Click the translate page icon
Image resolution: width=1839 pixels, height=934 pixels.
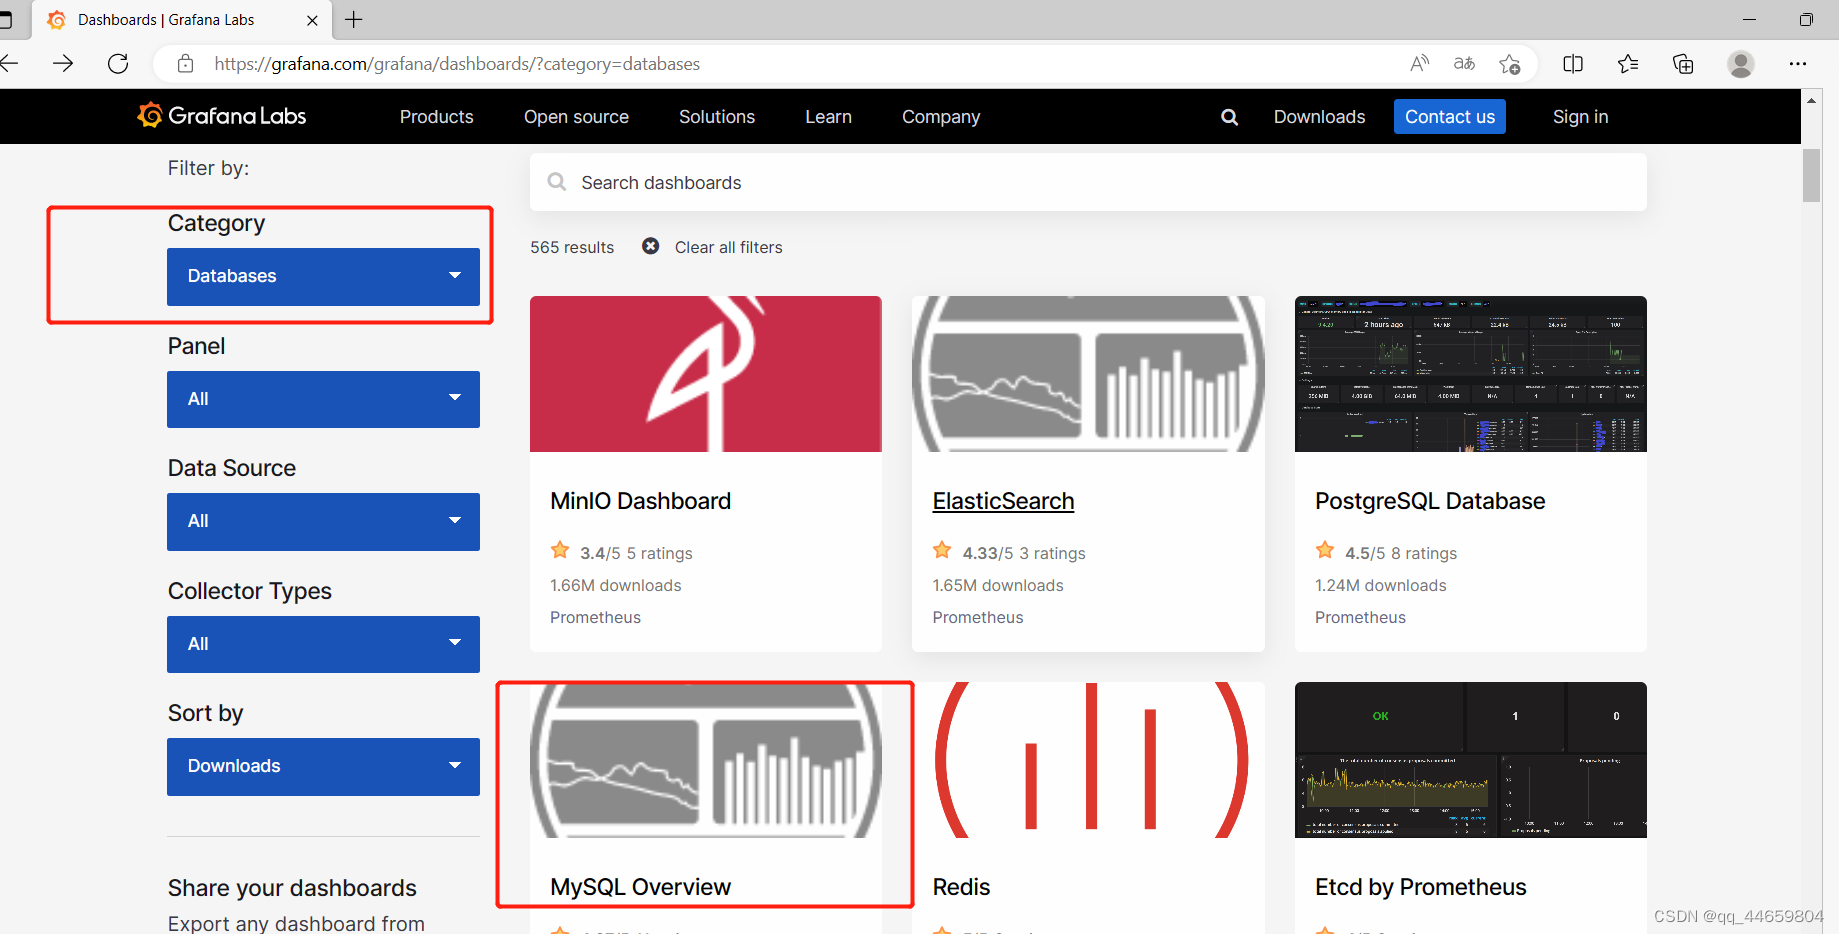pyautogui.click(x=1464, y=64)
